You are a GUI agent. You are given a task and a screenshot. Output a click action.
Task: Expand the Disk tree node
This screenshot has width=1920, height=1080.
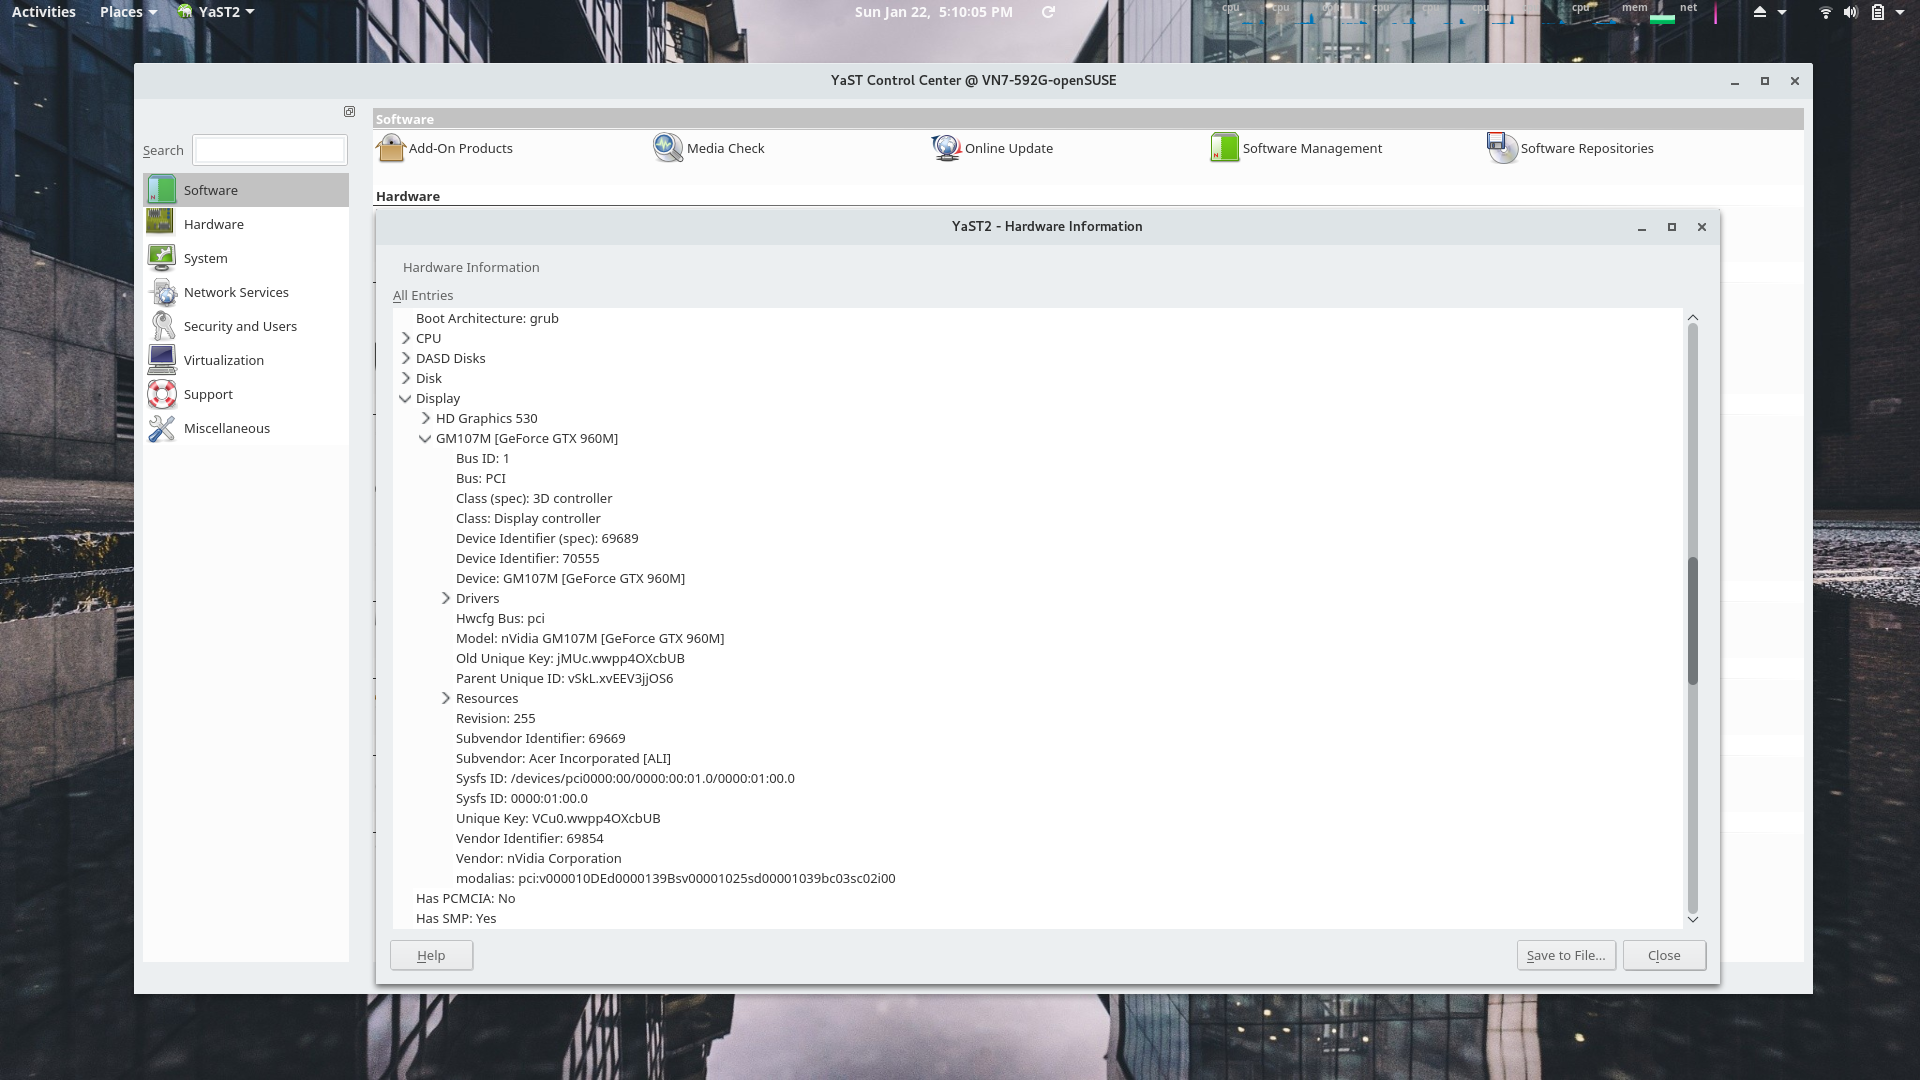tap(406, 378)
